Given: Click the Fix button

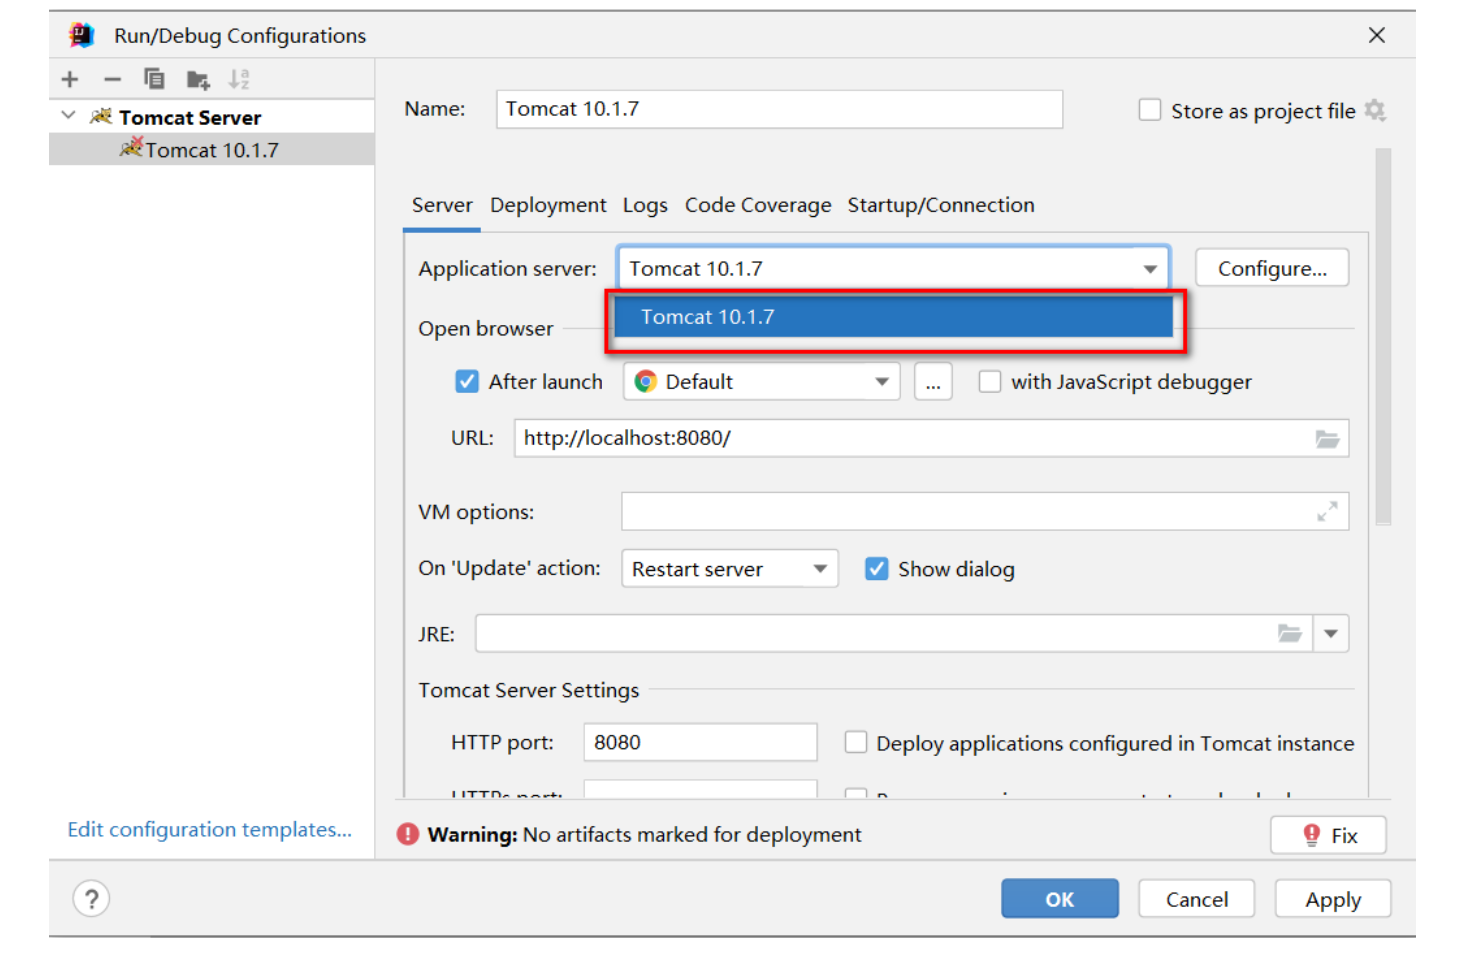Looking at the screenshot, I should pyautogui.click(x=1329, y=836).
